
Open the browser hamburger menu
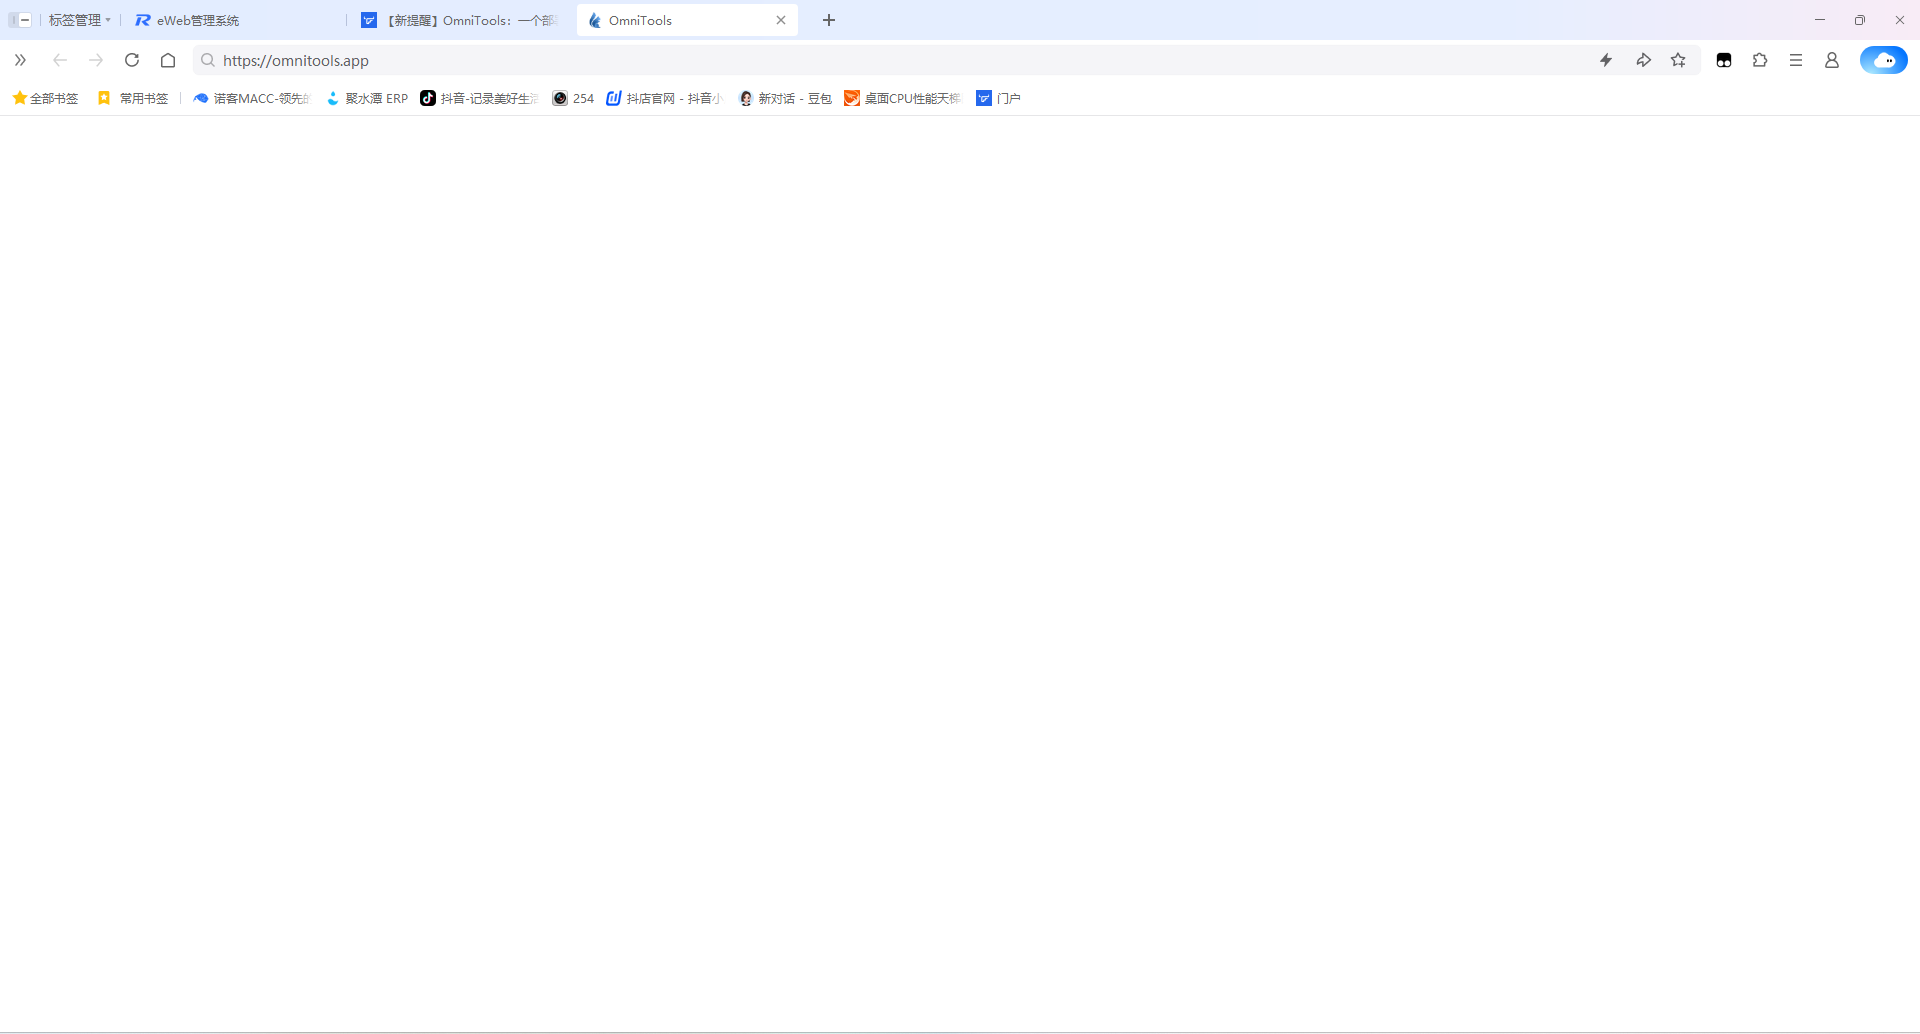tap(1796, 60)
